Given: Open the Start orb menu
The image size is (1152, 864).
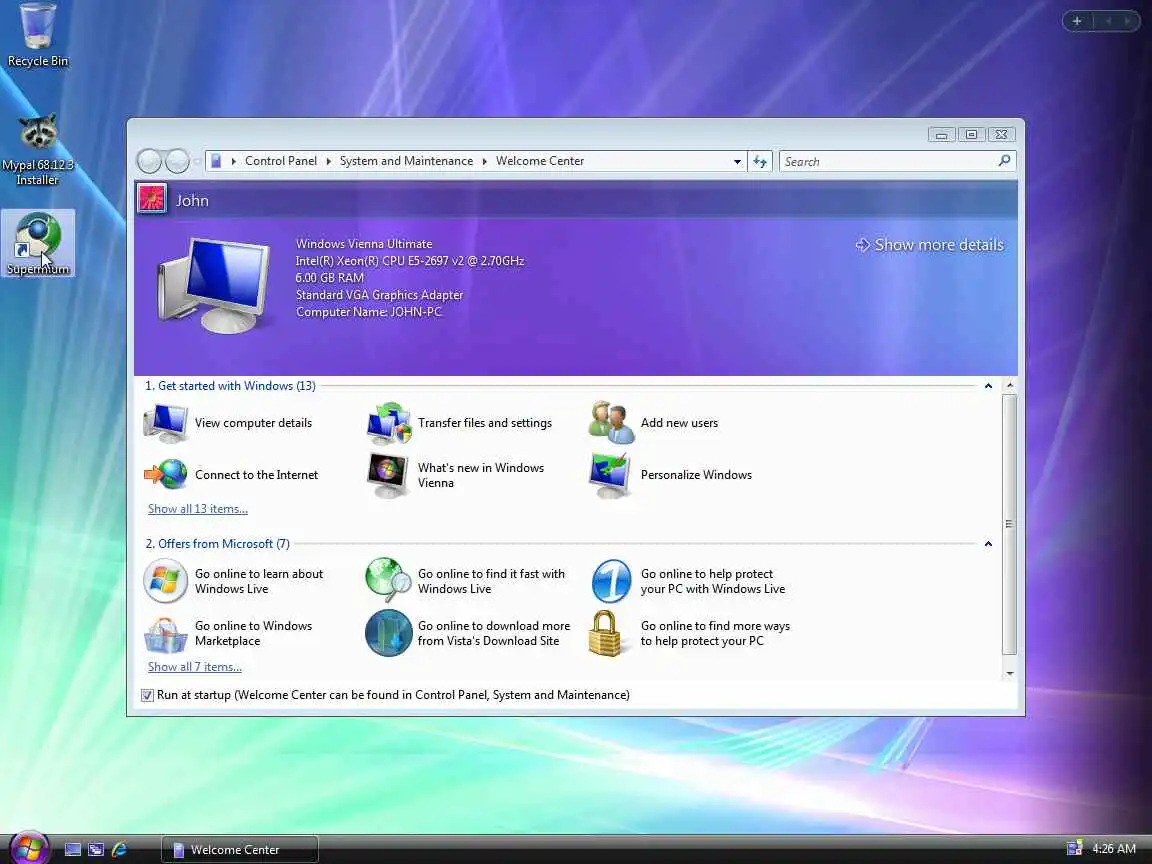Looking at the screenshot, I should pyautogui.click(x=29, y=849).
